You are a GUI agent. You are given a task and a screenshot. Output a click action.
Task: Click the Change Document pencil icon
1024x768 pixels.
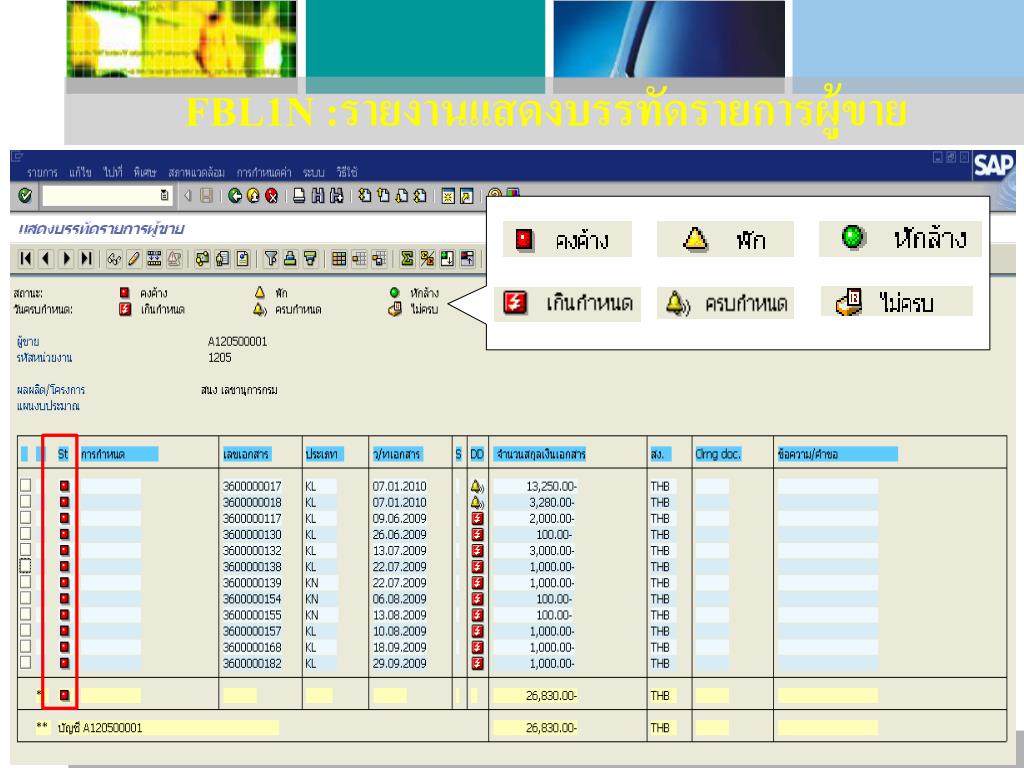[x=134, y=259]
